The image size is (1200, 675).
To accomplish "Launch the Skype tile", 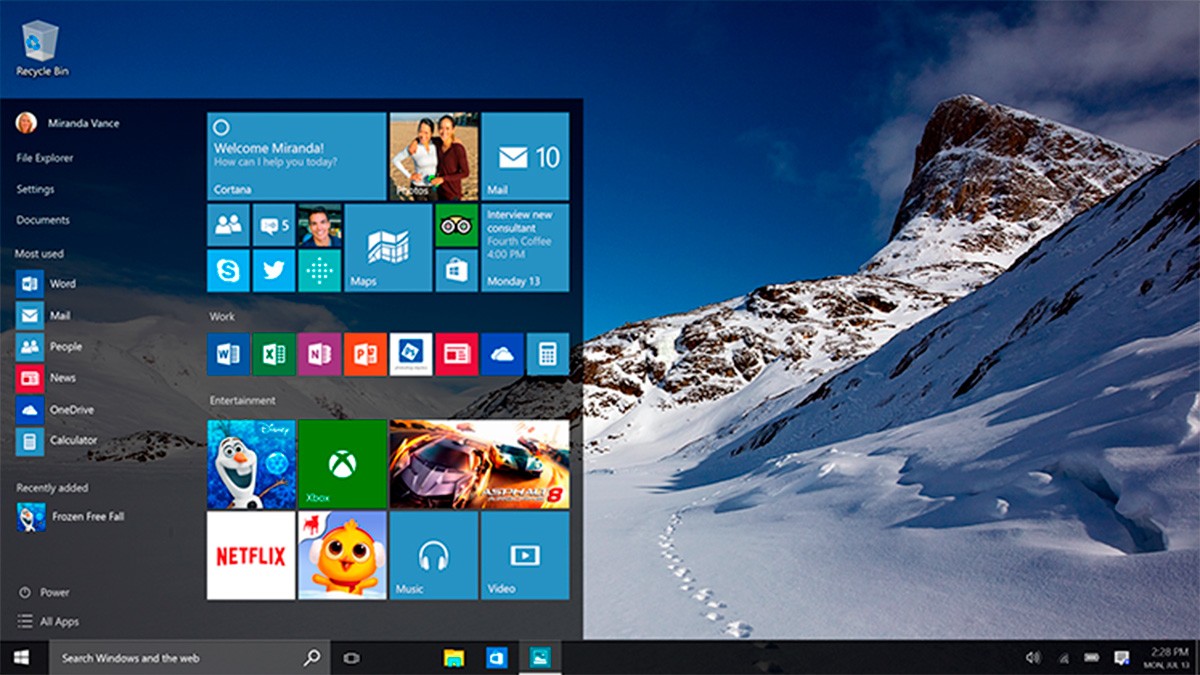I will tap(227, 271).
